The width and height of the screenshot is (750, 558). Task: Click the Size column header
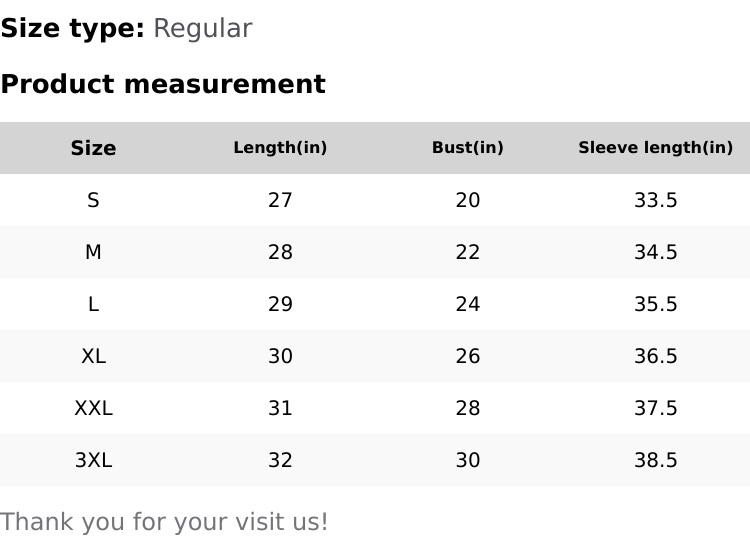(93, 148)
